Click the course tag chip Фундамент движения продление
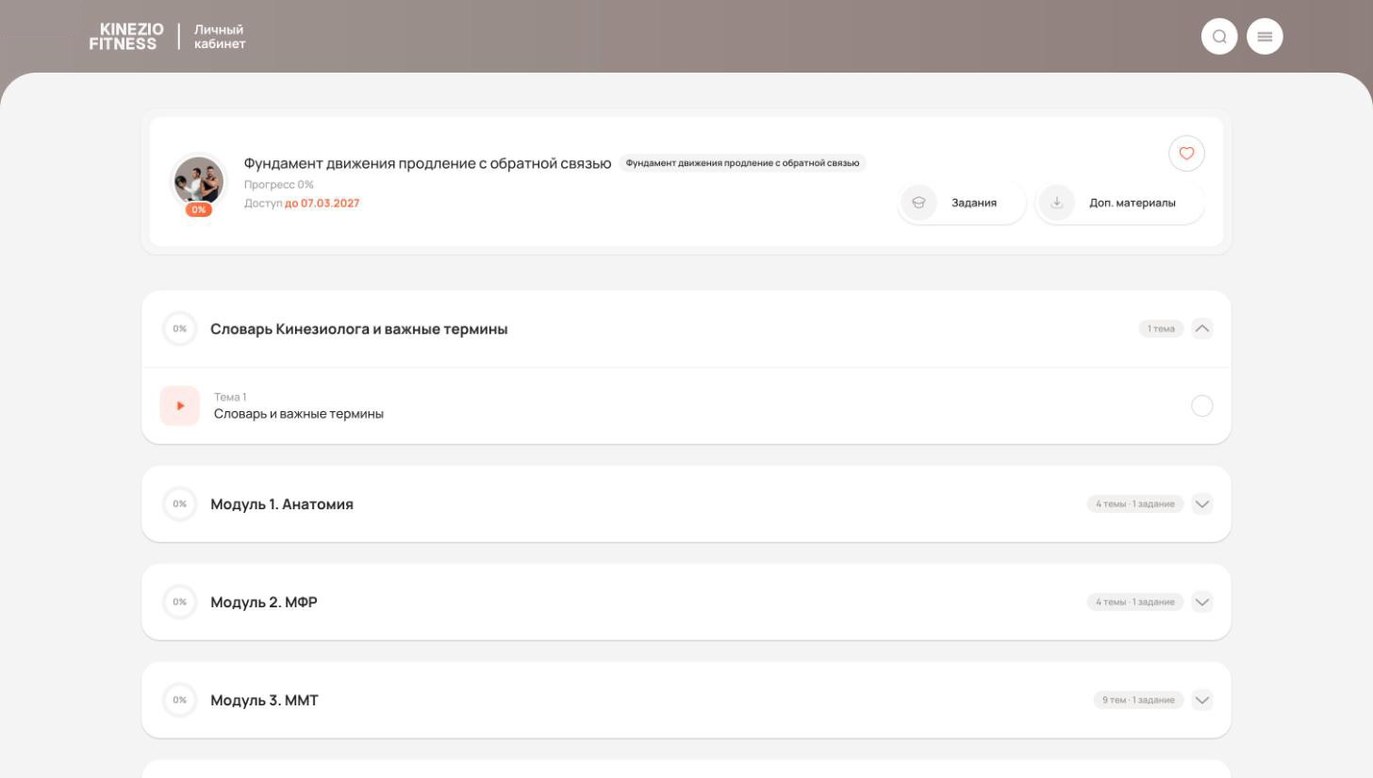This screenshot has height=778, width=1373. point(742,163)
